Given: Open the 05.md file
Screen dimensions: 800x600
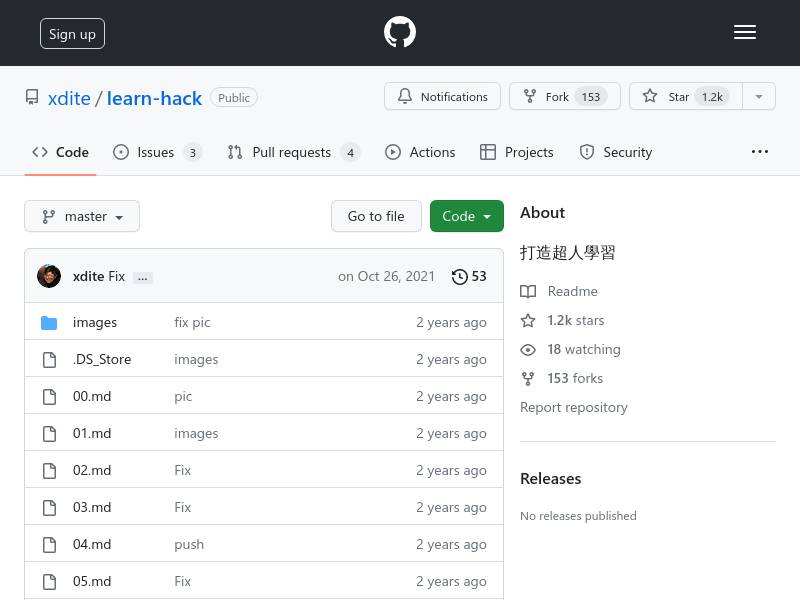Looking at the screenshot, I should 92,582.
